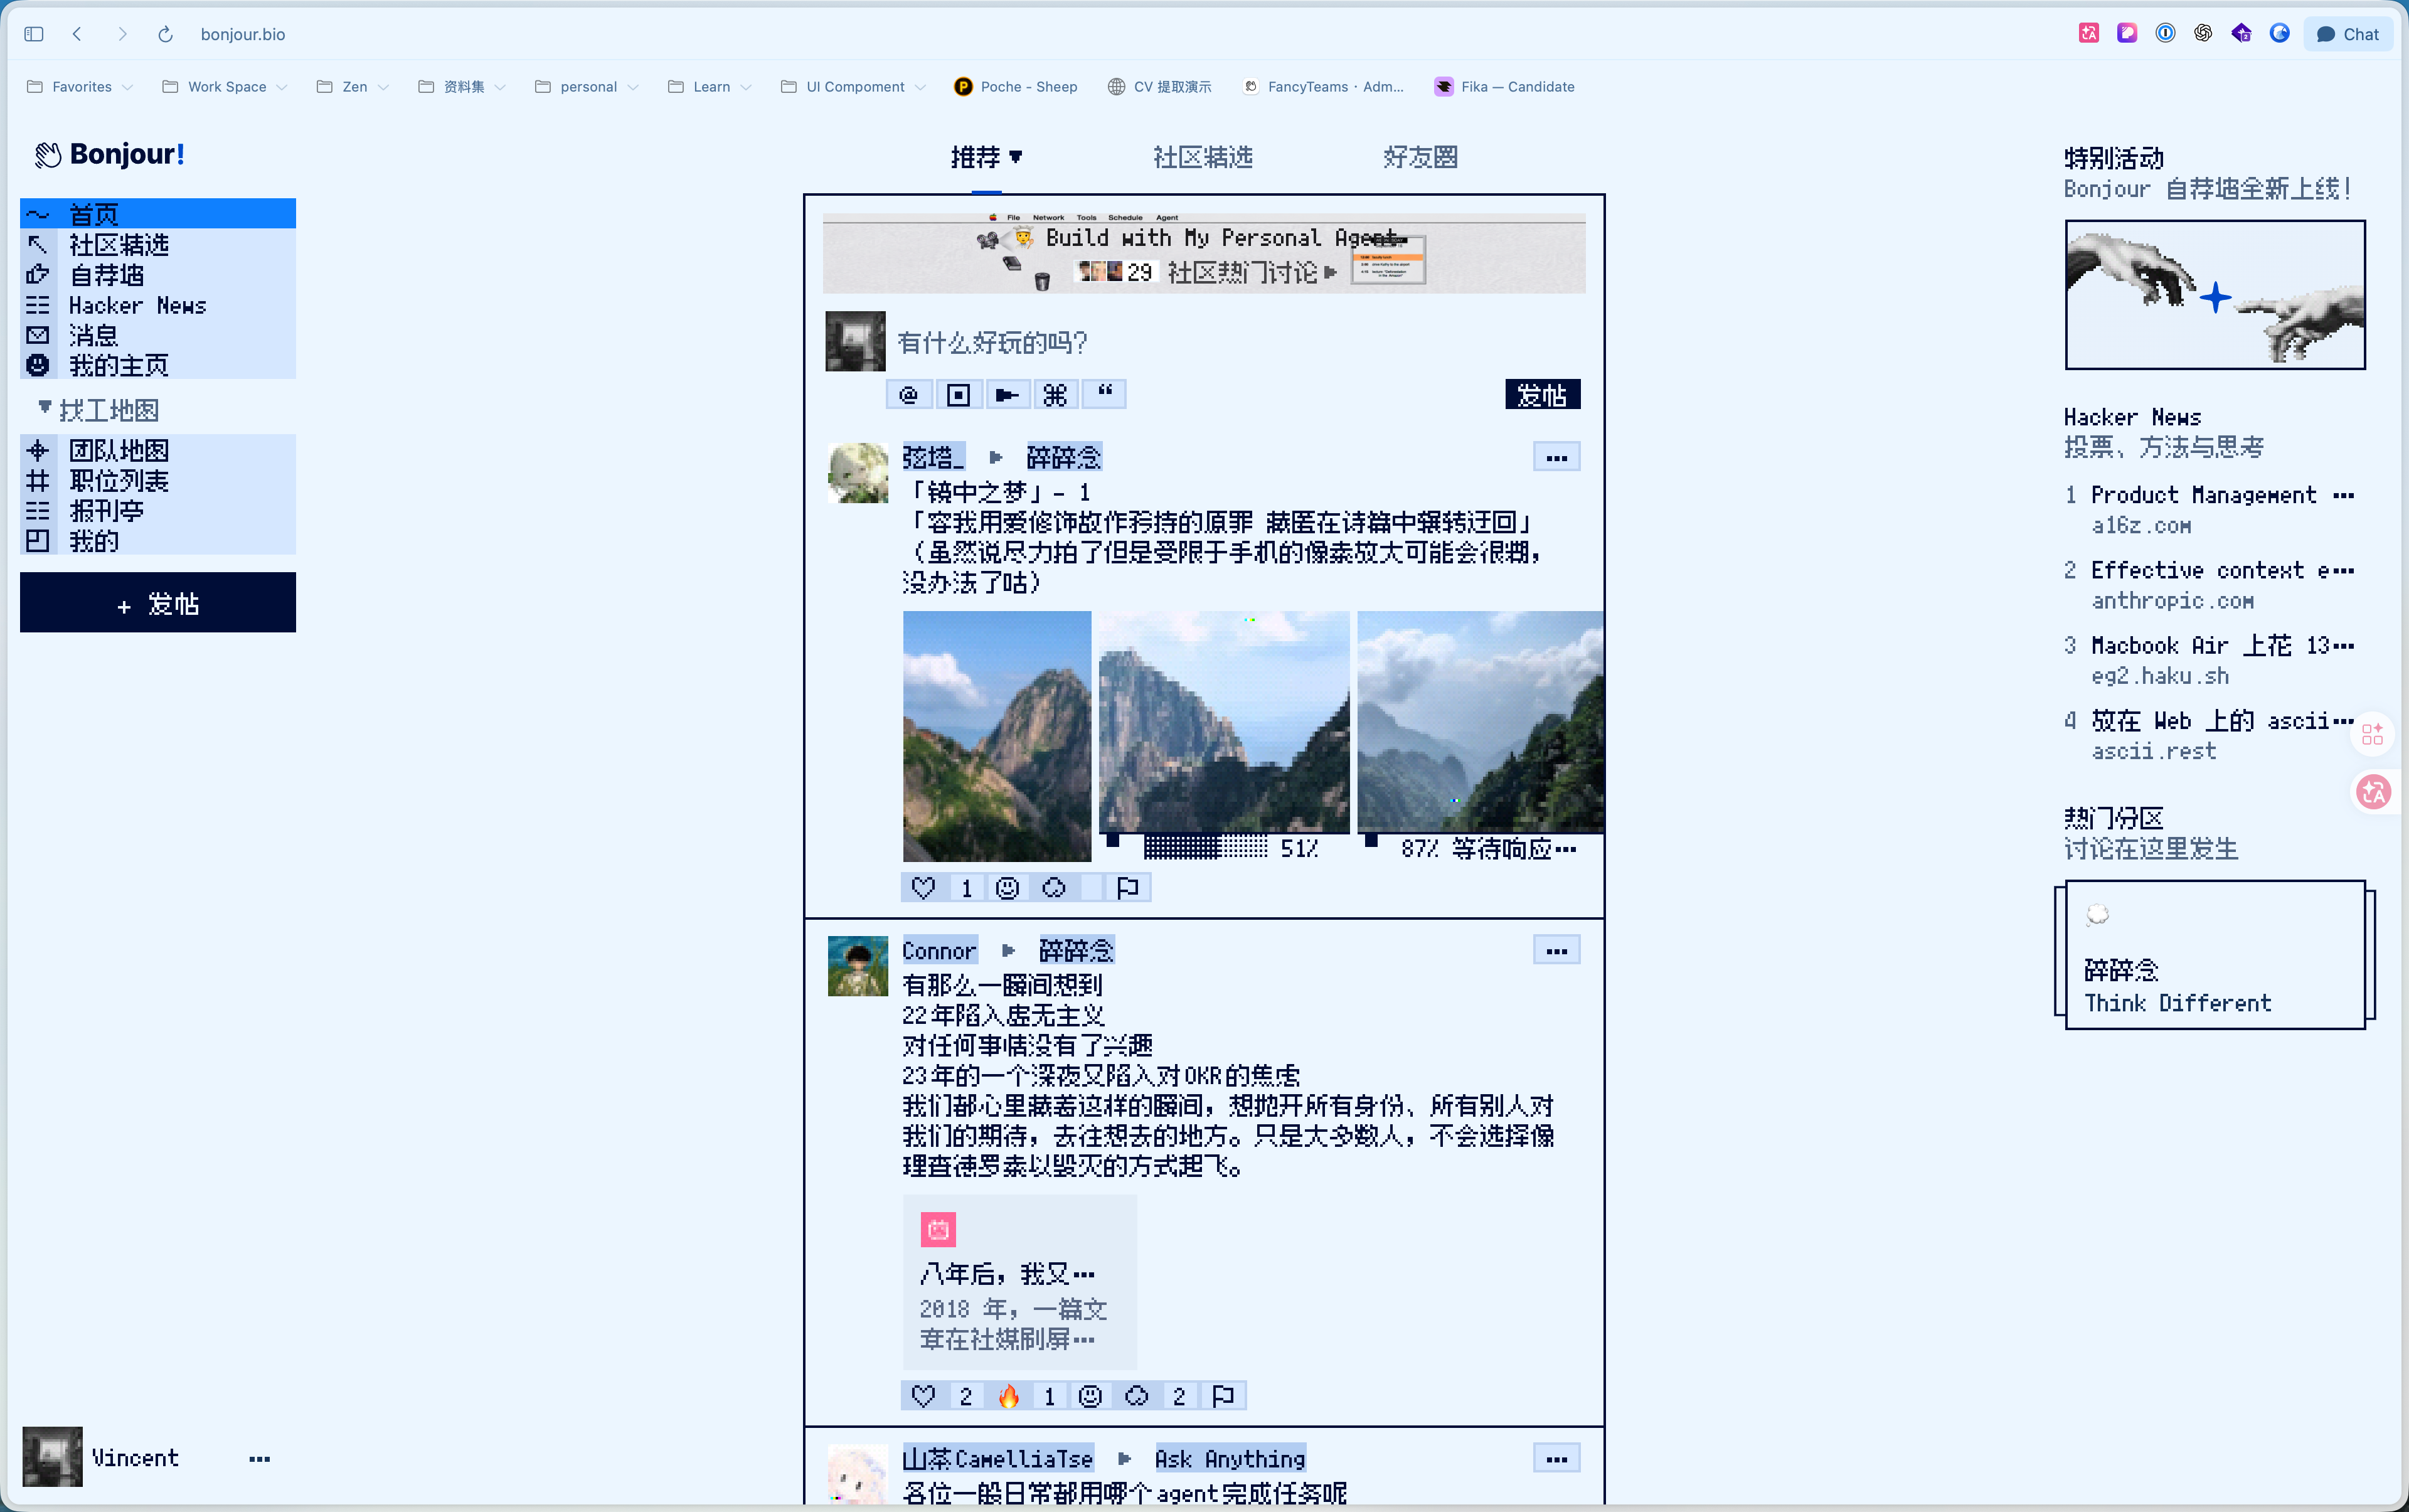Open the first mountain photo thumbnail
Screen dimensions: 2409x1512
coord(996,736)
